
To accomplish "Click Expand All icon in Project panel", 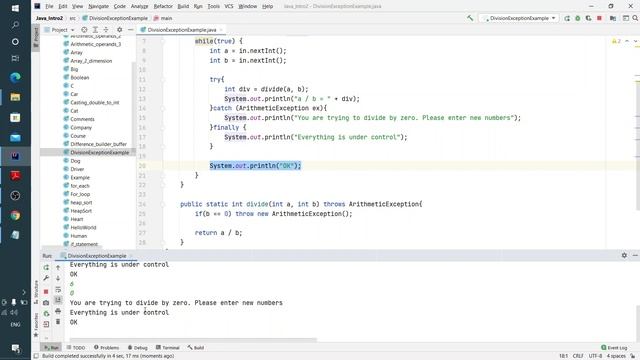I will click(x=95, y=30).
